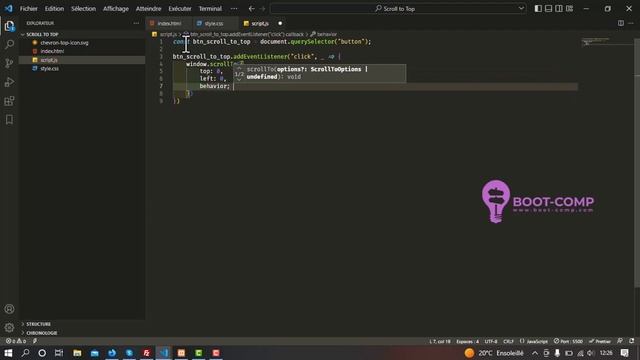Change the UTF-8 encoding
This screenshot has height=360, width=640.
[x=491, y=341]
